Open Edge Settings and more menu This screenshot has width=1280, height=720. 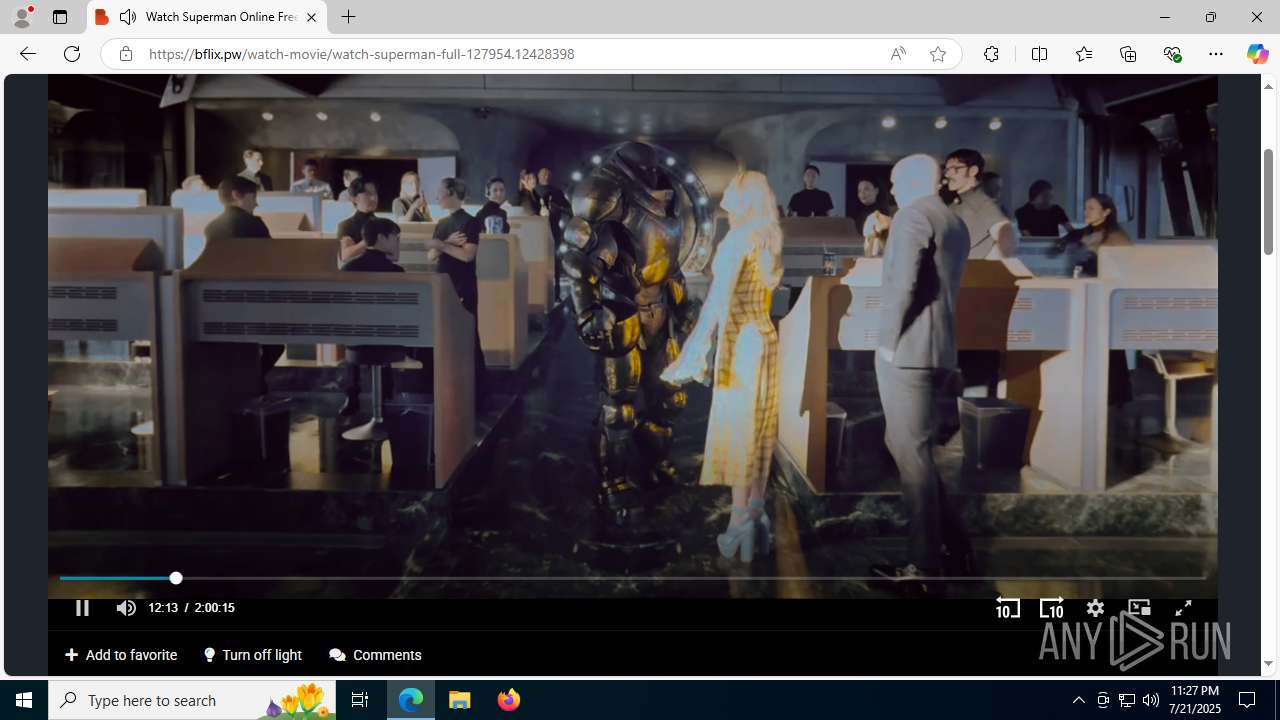1216,54
